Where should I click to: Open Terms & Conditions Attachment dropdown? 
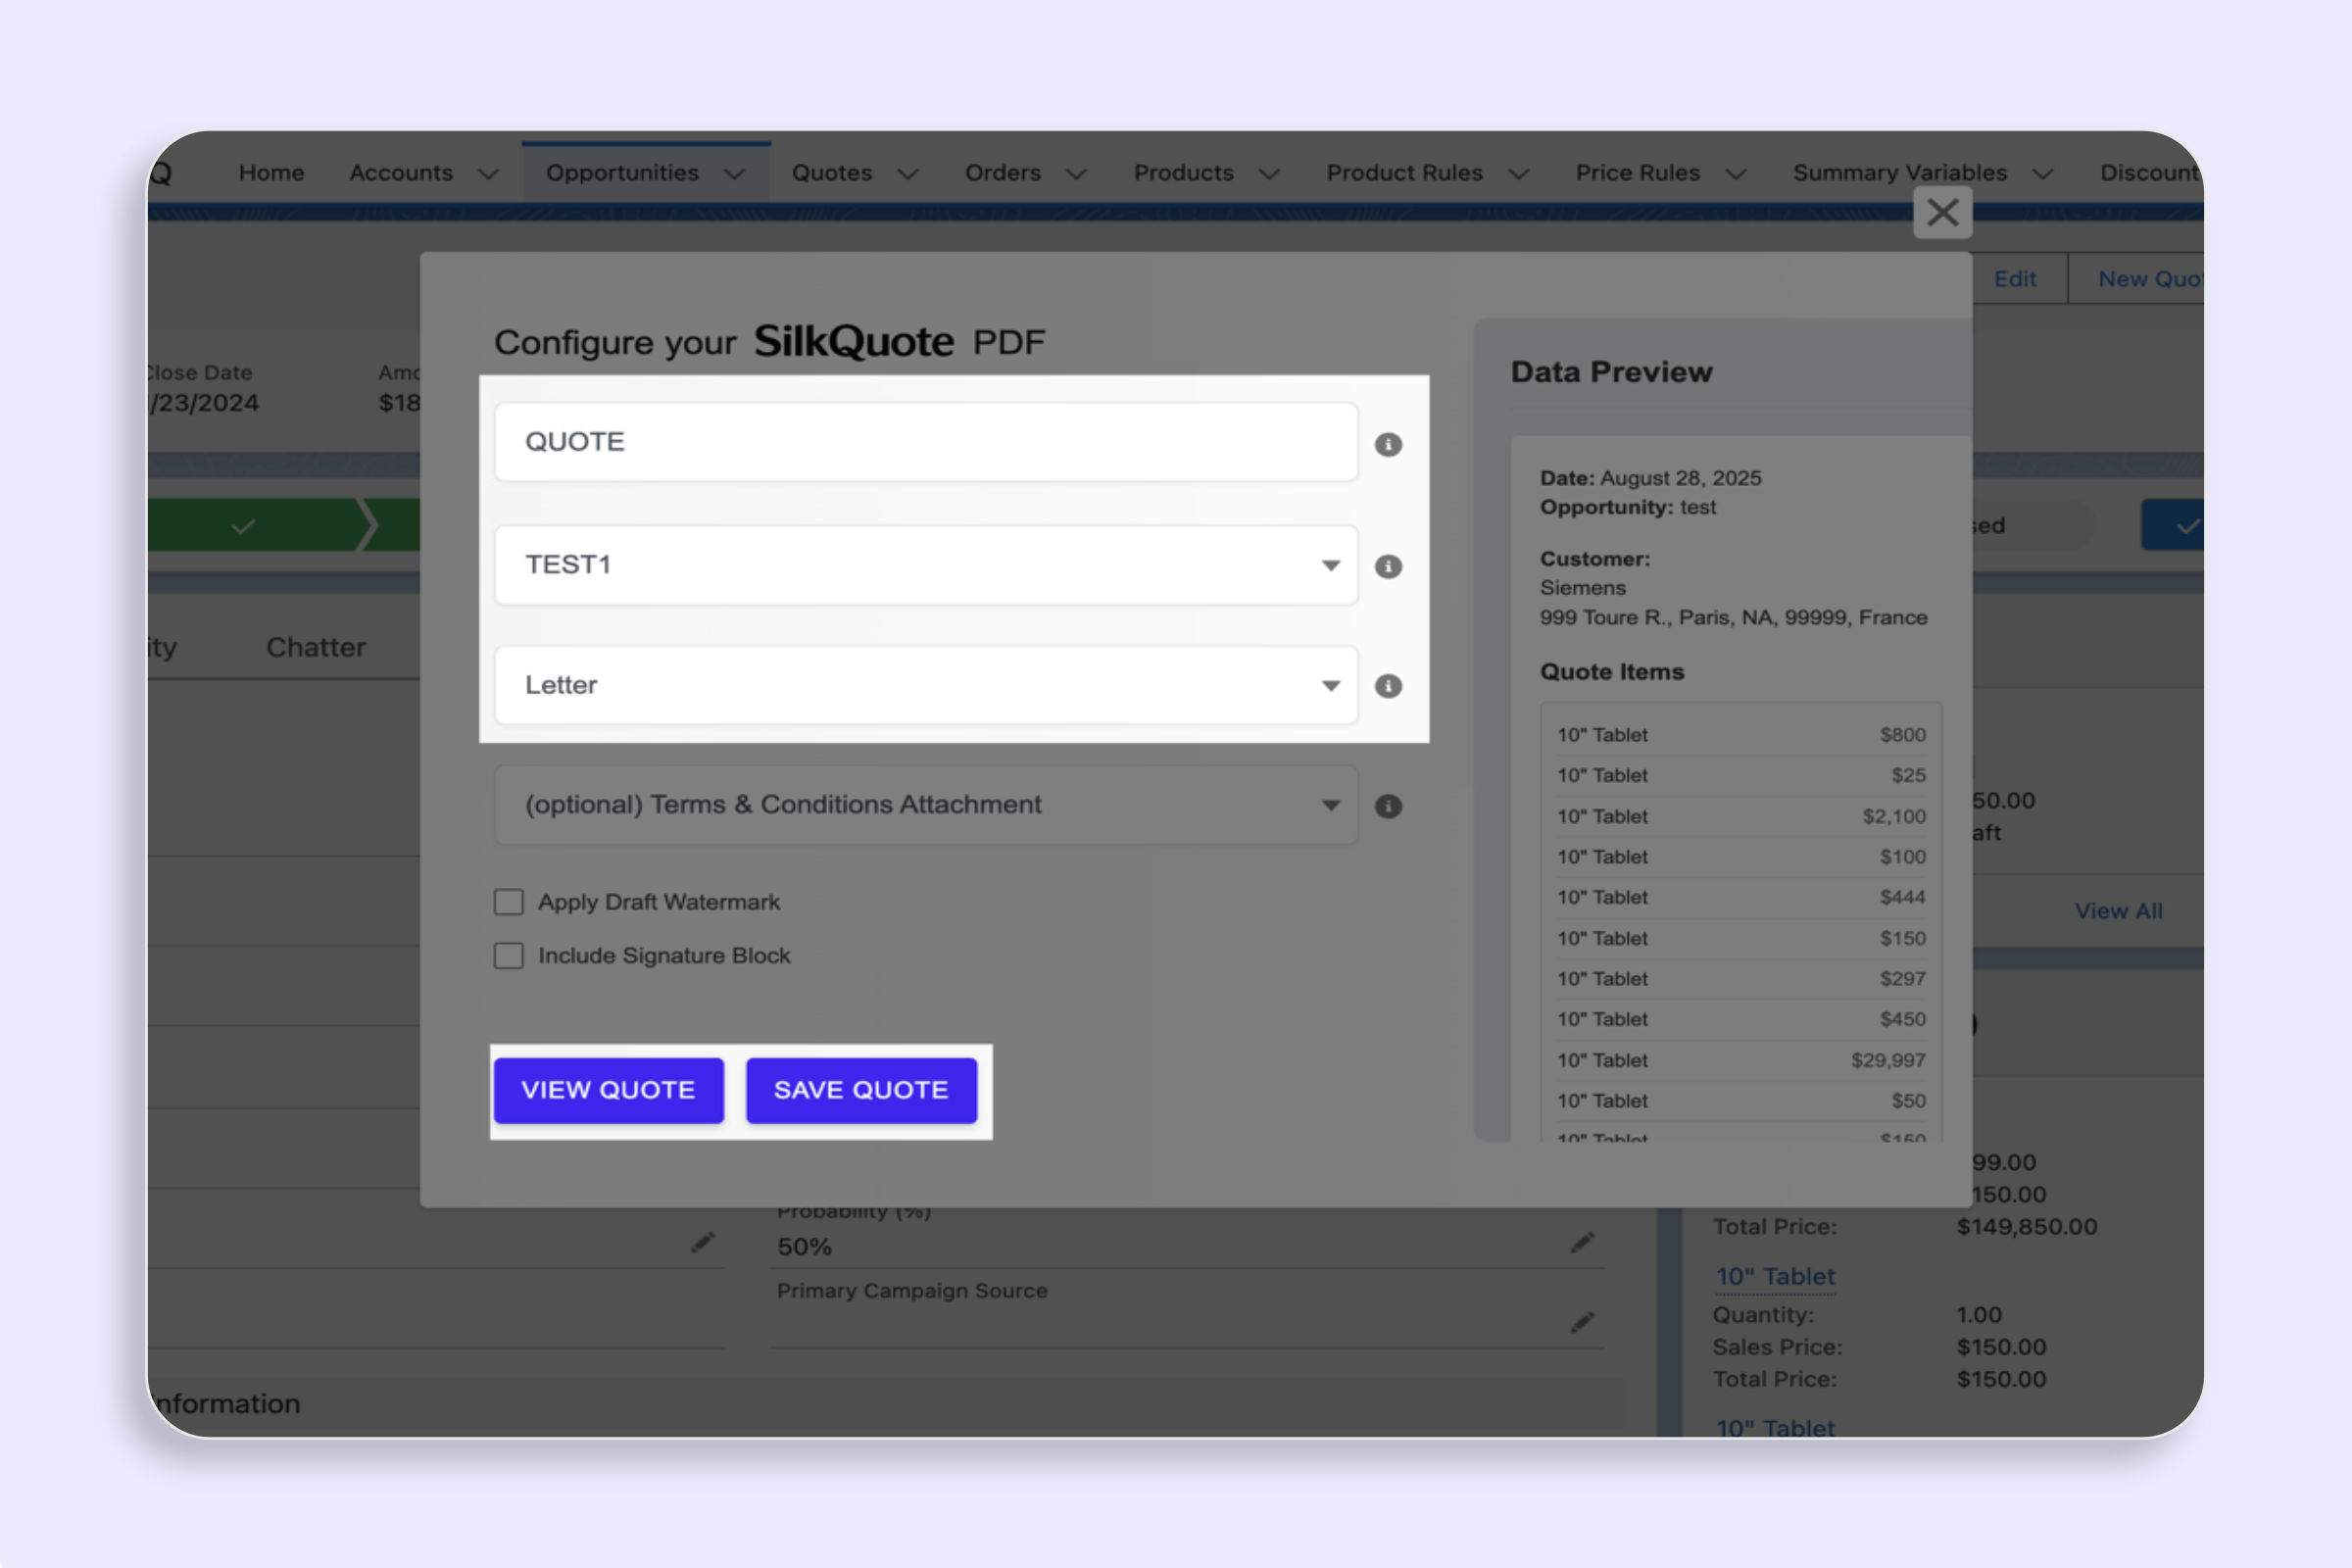click(925, 805)
